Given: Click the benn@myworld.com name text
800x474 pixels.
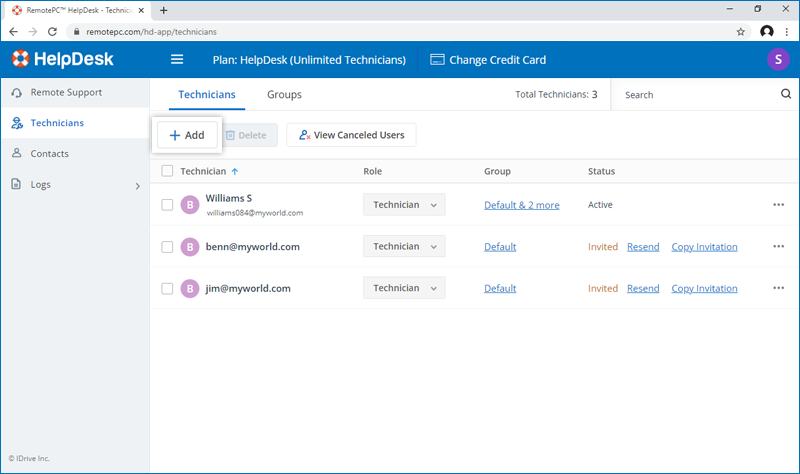Looking at the screenshot, I should click(253, 247).
